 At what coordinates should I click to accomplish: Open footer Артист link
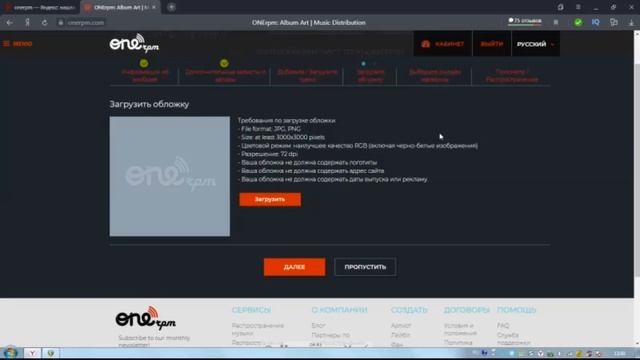coord(401,325)
